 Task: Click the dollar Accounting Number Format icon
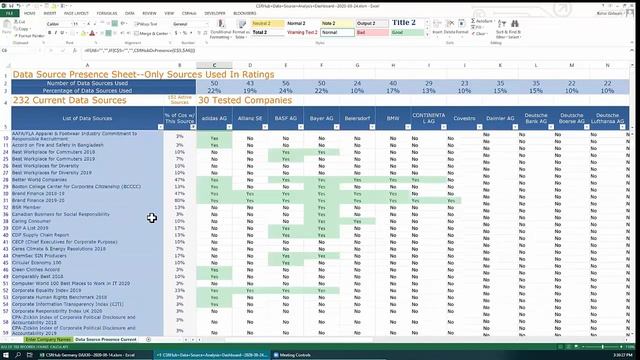click(x=176, y=33)
